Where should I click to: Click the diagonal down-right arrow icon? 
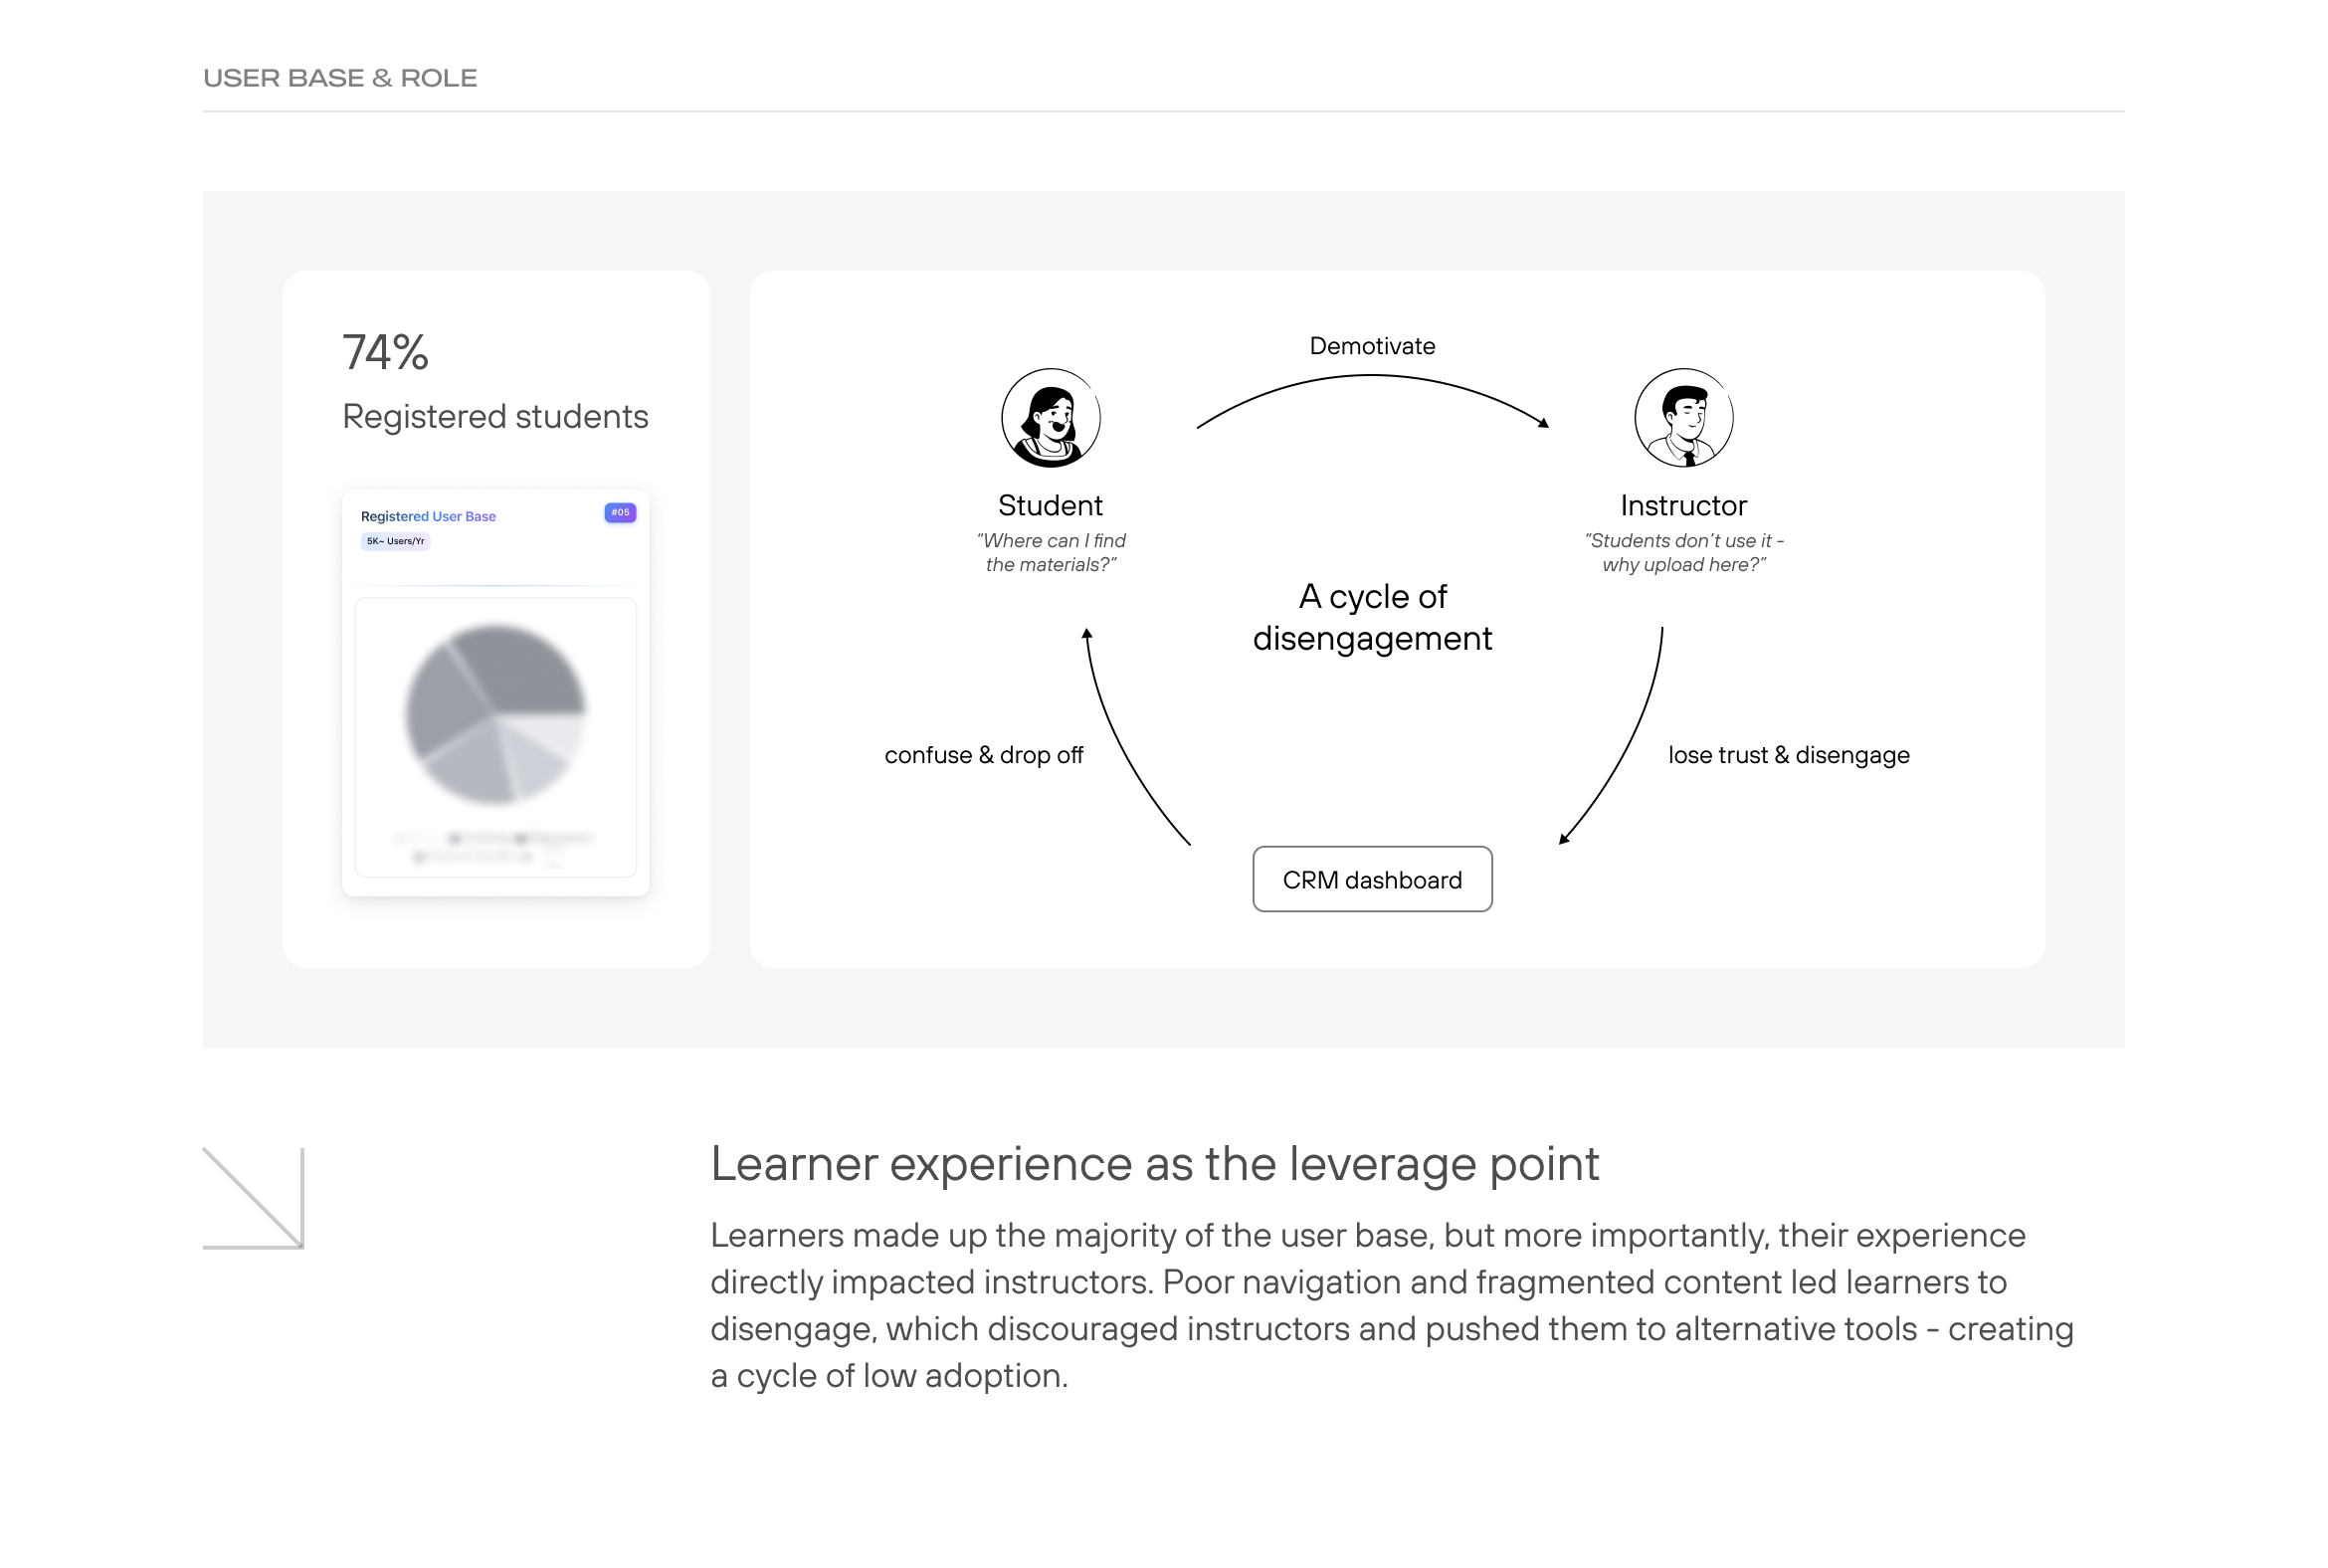point(254,1198)
